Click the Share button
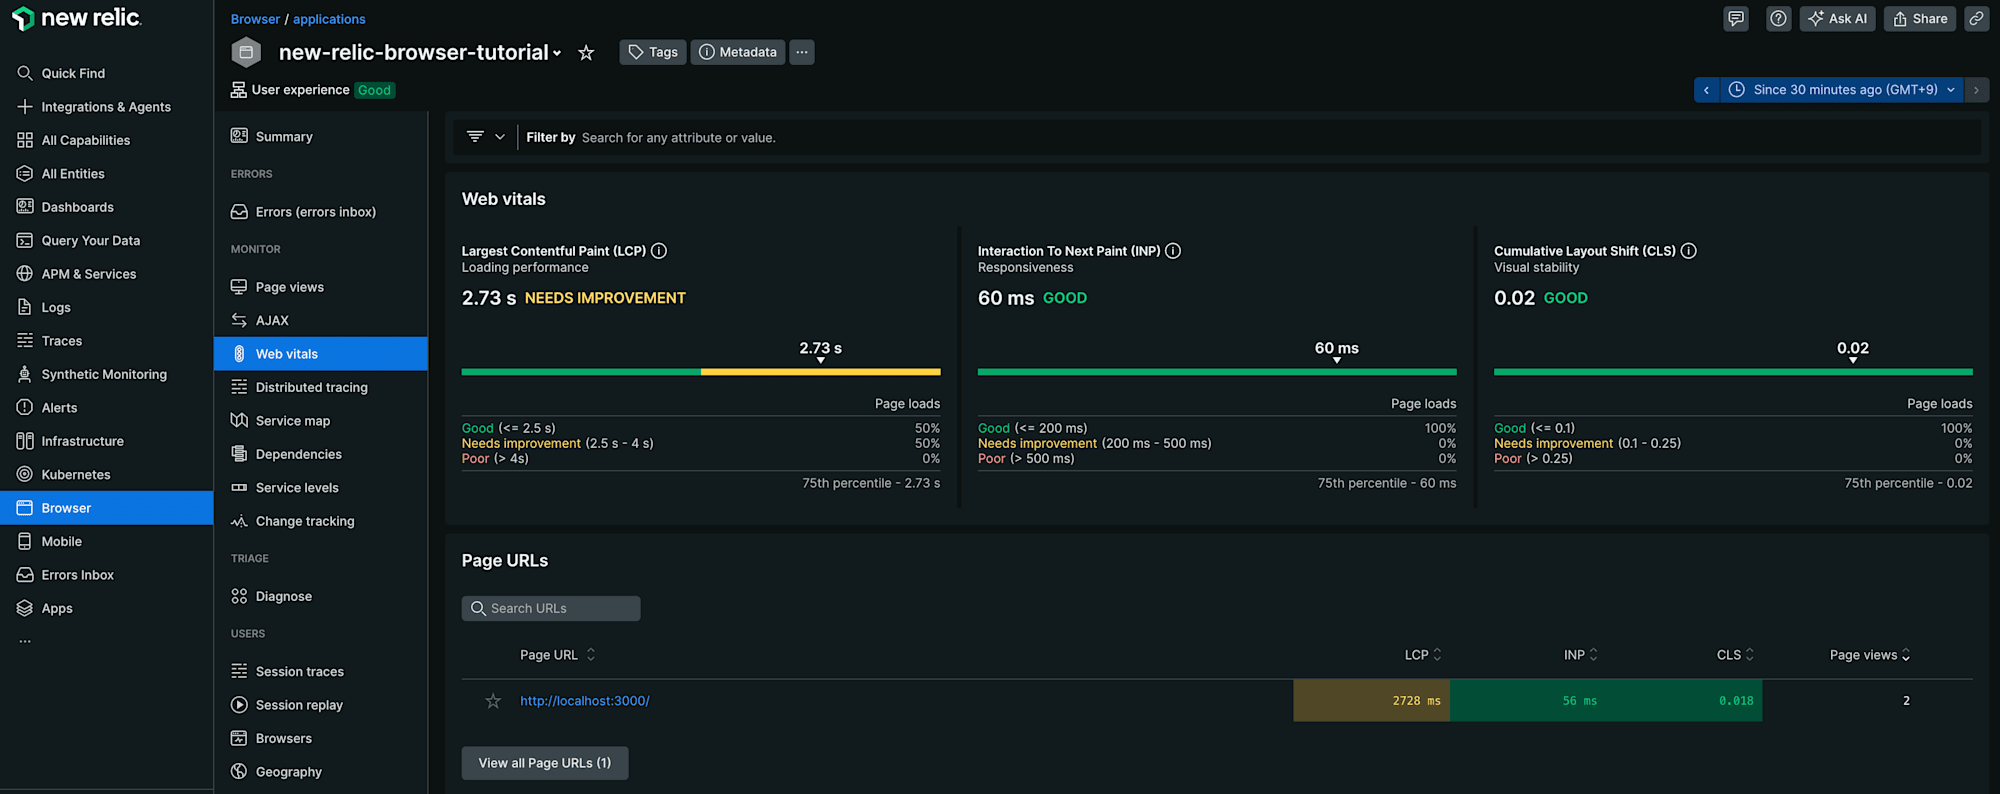The image size is (2000, 794). coord(1920,19)
